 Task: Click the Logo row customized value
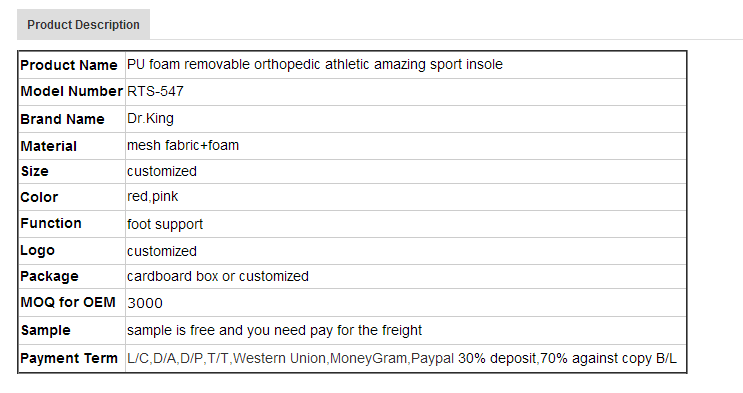coord(162,251)
